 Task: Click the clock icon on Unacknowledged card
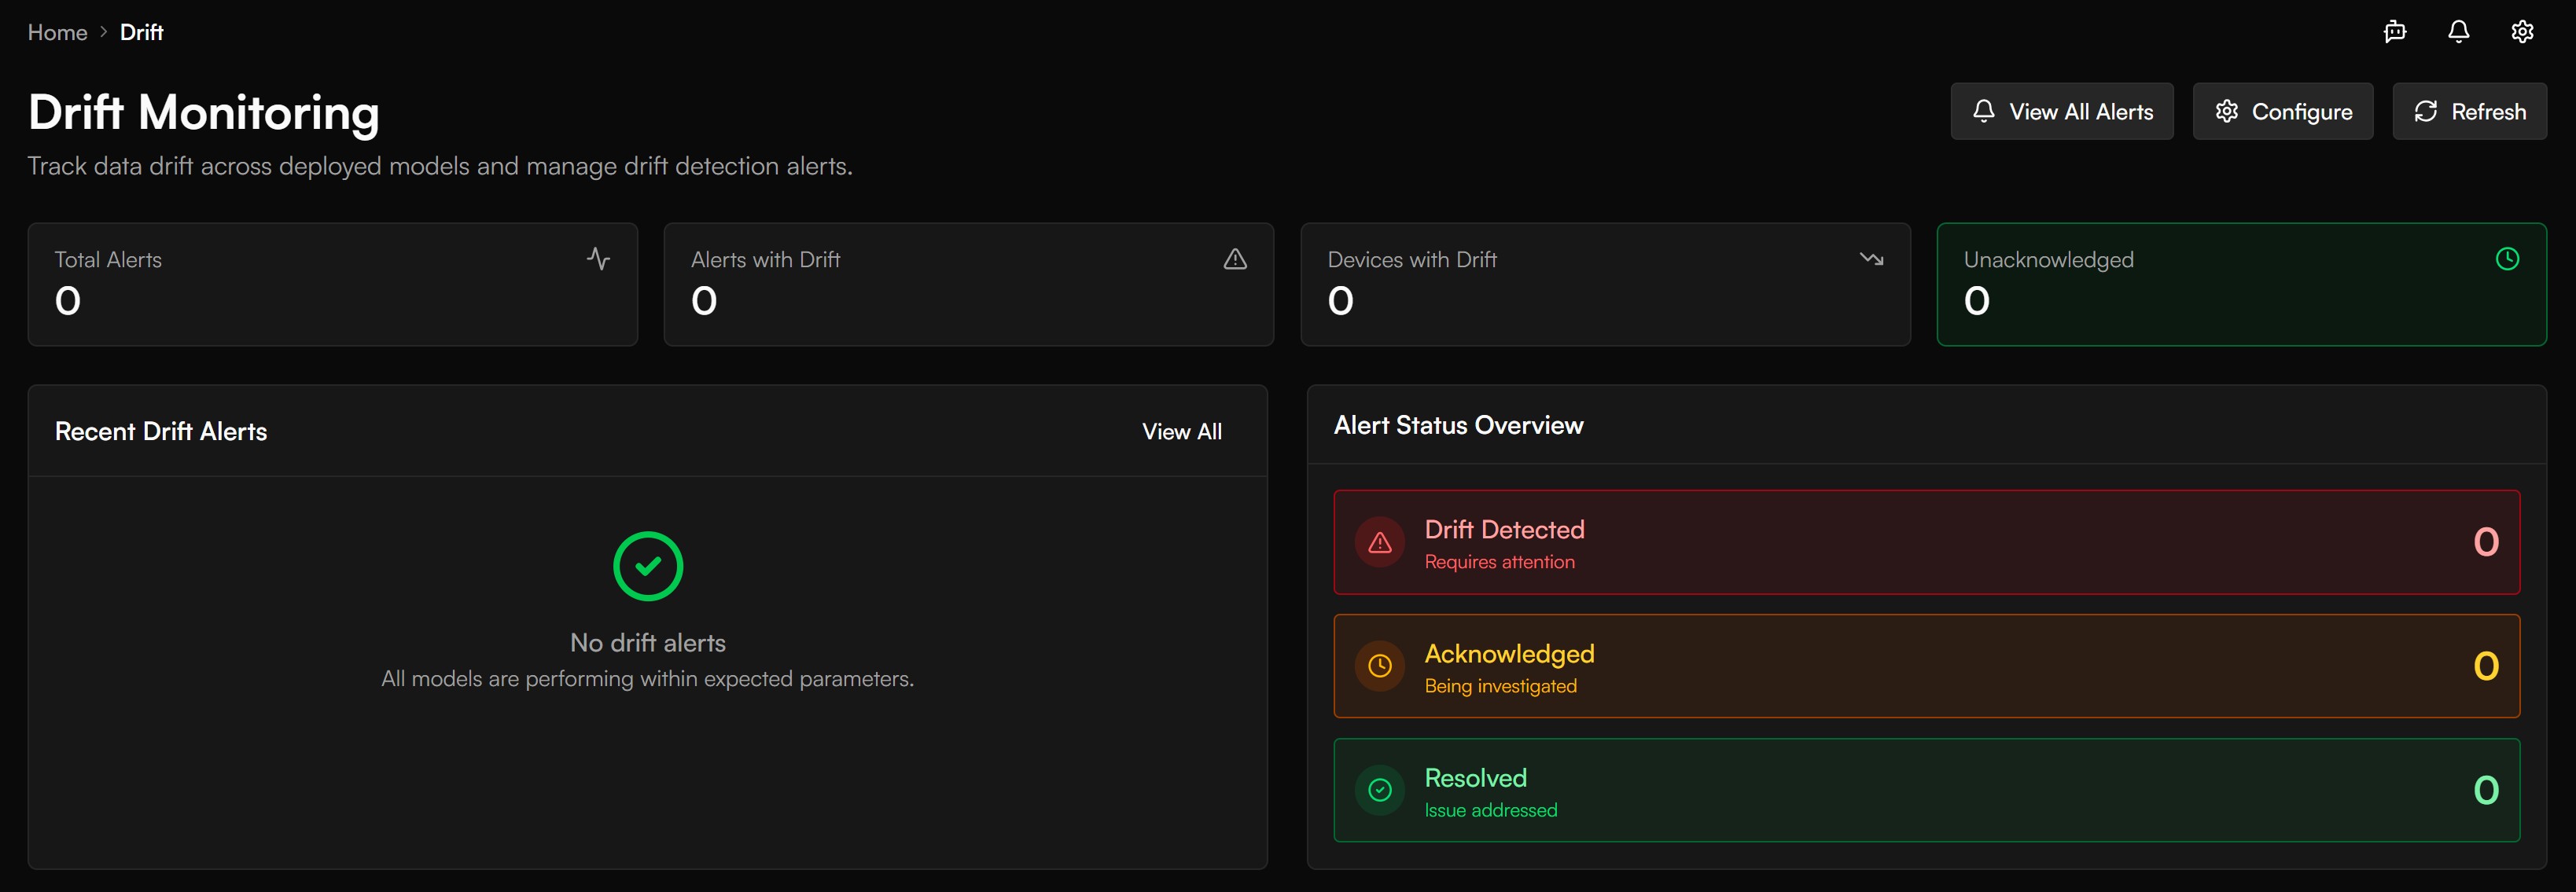pos(2507,259)
